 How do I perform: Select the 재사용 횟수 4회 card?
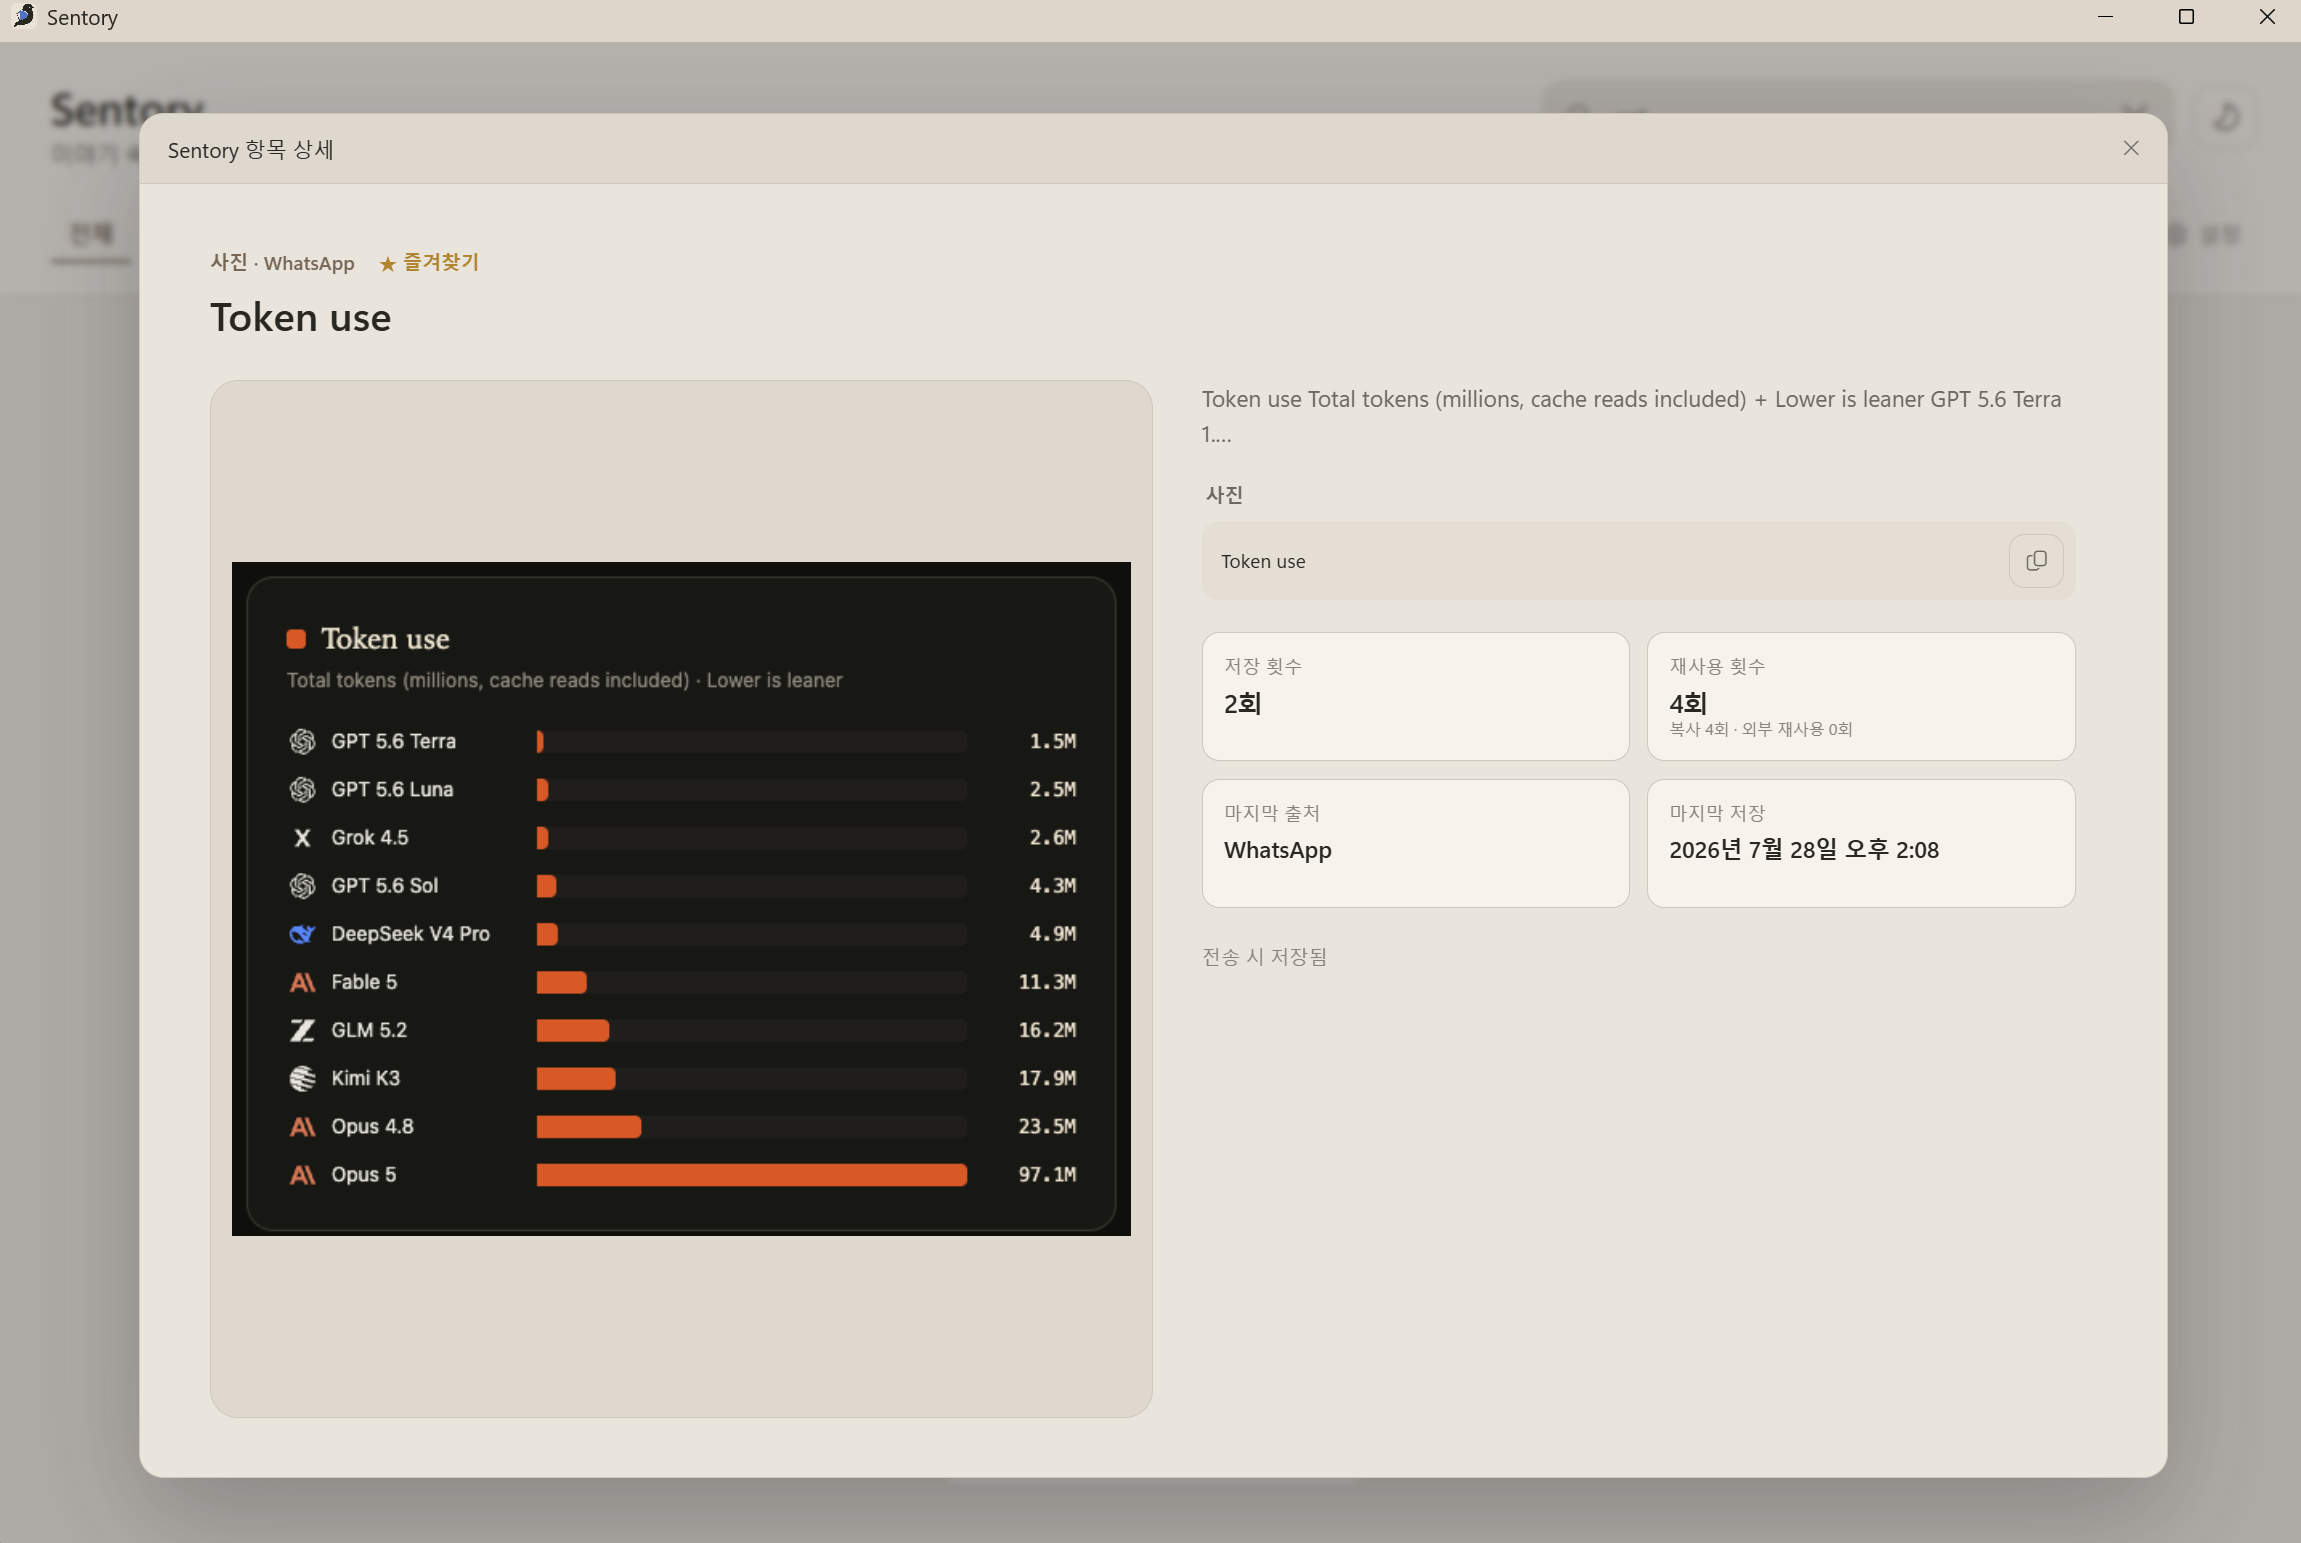[x=1860, y=696]
